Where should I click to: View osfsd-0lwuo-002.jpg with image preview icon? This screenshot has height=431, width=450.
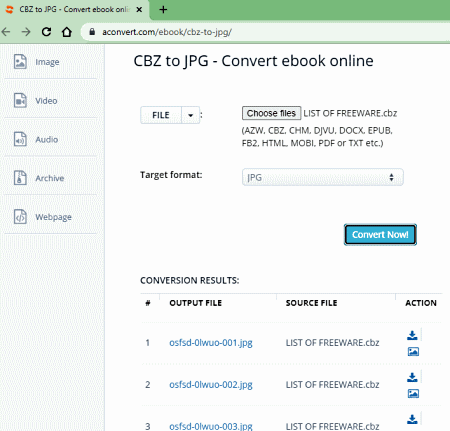tap(413, 393)
